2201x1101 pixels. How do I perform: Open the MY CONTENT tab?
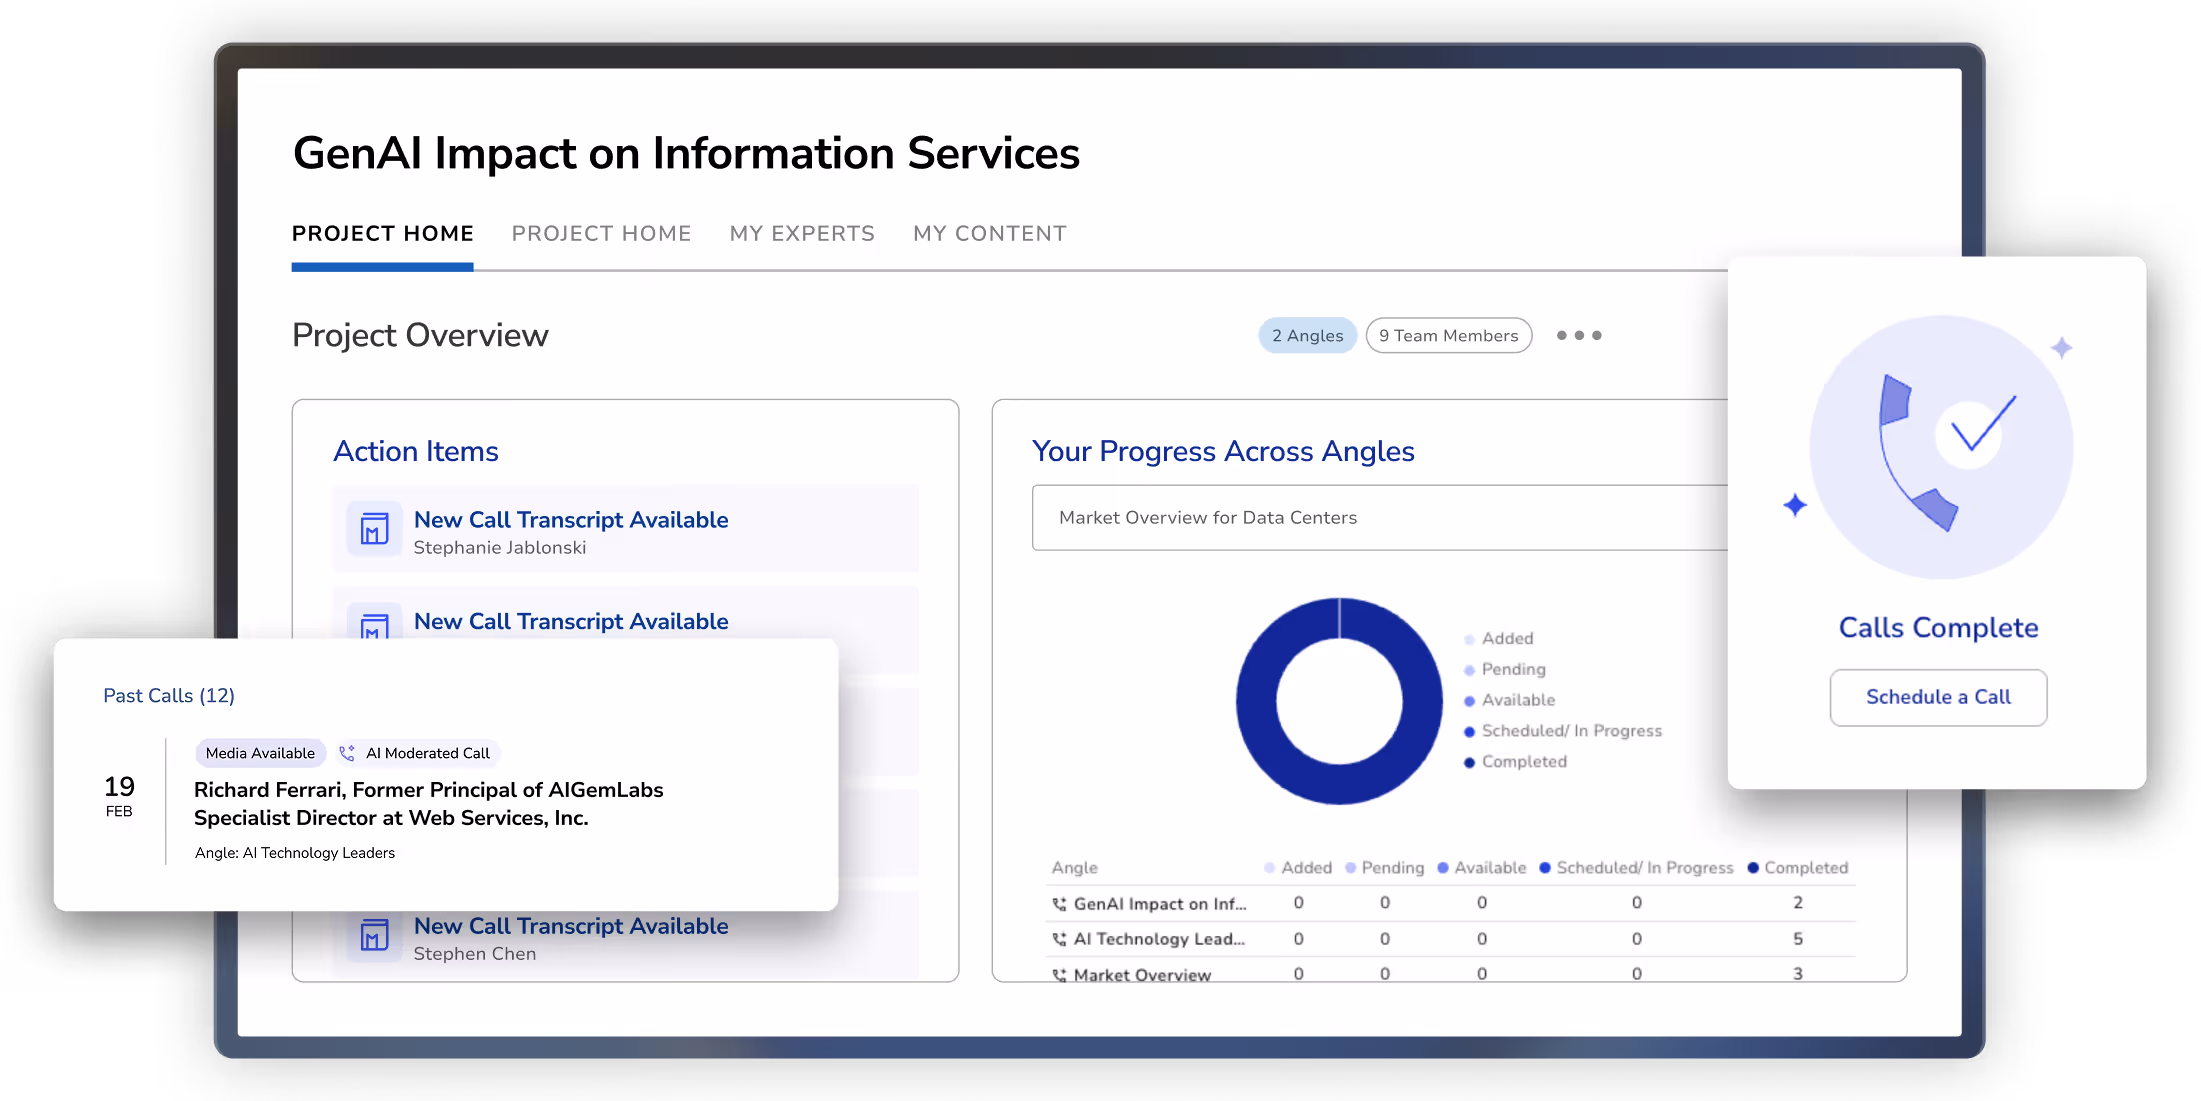tap(989, 233)
